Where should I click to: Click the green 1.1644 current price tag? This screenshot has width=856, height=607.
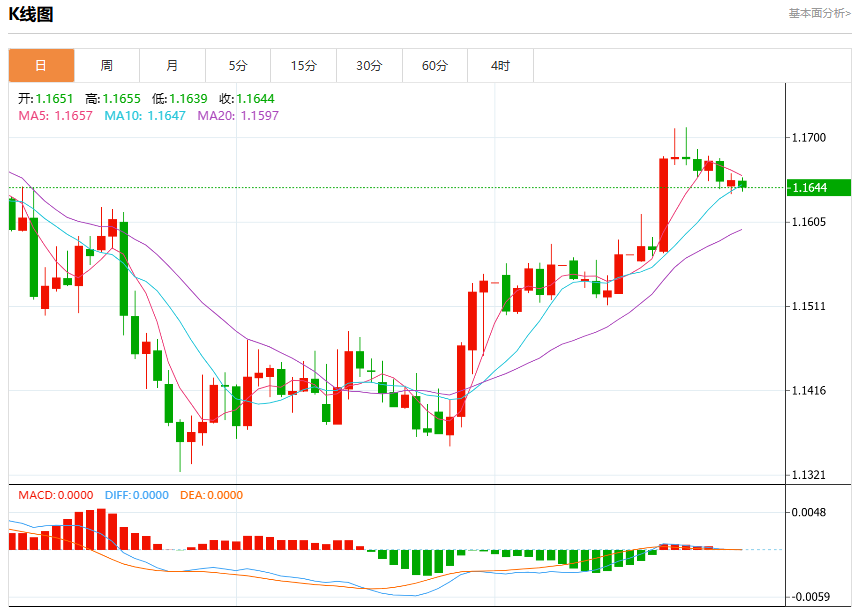point(819,188)
